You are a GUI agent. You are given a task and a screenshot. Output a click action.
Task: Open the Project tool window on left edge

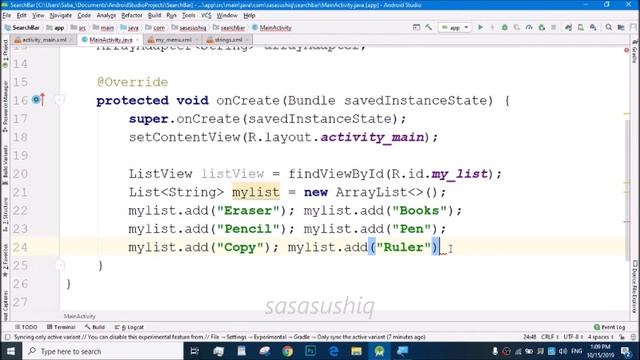click(5, 54)
